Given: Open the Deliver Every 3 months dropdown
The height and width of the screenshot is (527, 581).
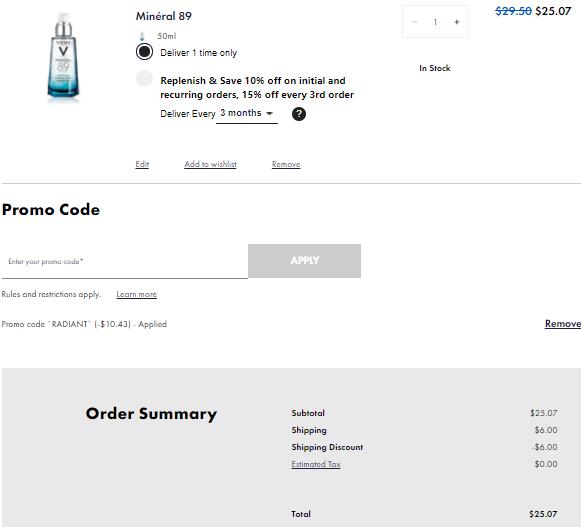Looking at the screenshot, I should point(247,113).
